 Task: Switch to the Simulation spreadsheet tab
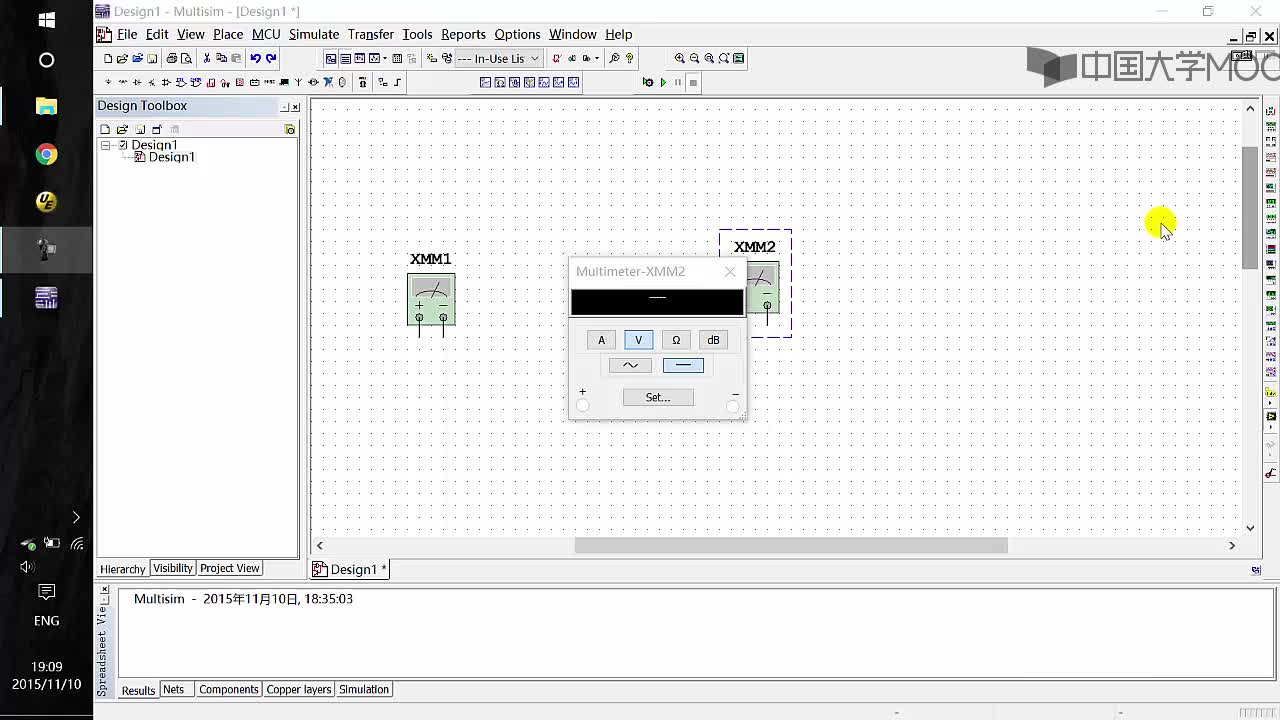363,689
